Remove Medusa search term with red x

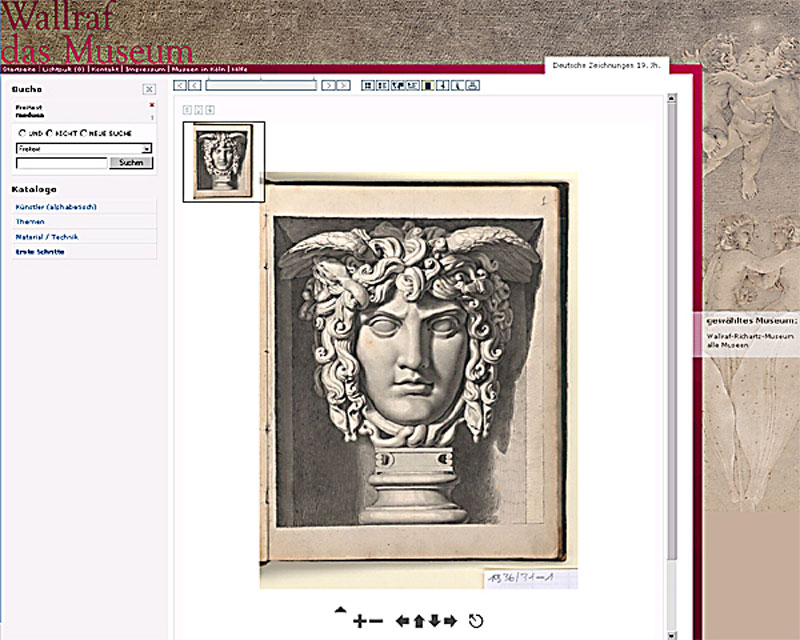[152, 105]
